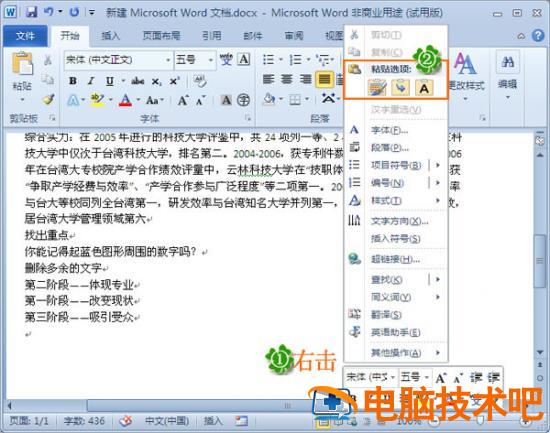
Task: Center text in paragraph group
Action: (x=287, y=80)
